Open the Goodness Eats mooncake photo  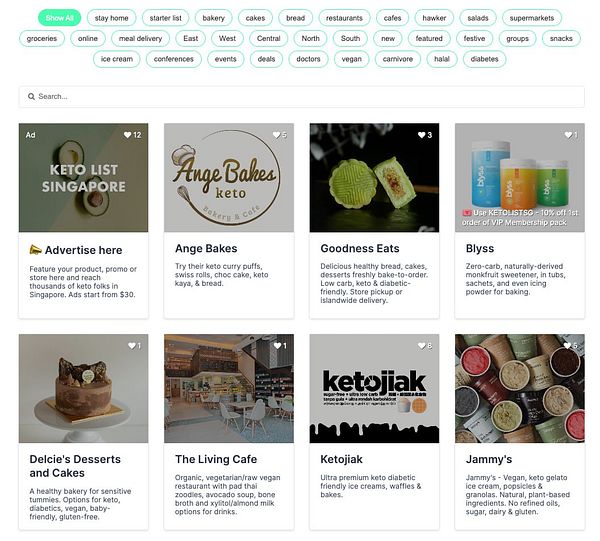374,178
